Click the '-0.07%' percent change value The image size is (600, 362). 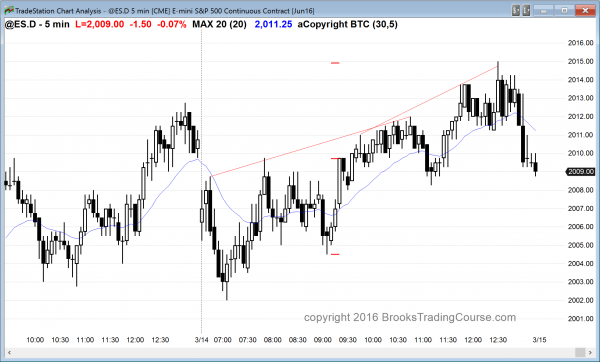(171, 24)
